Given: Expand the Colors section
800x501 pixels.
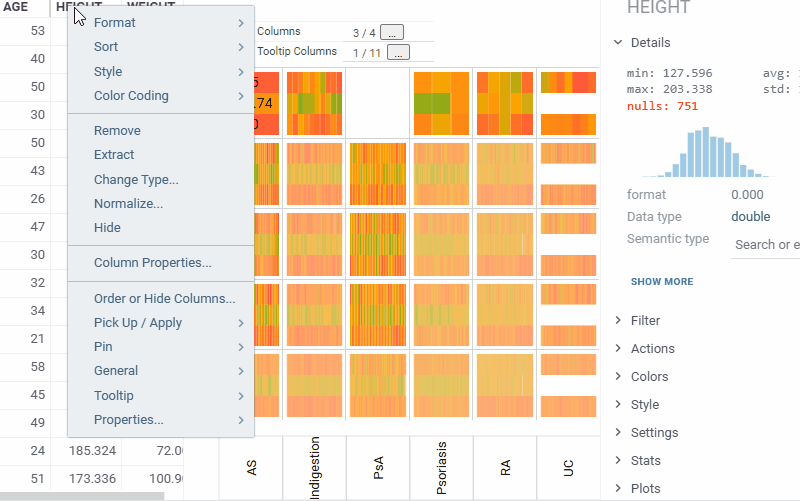Looking at the screenshot, I should (x=649, y=377).
